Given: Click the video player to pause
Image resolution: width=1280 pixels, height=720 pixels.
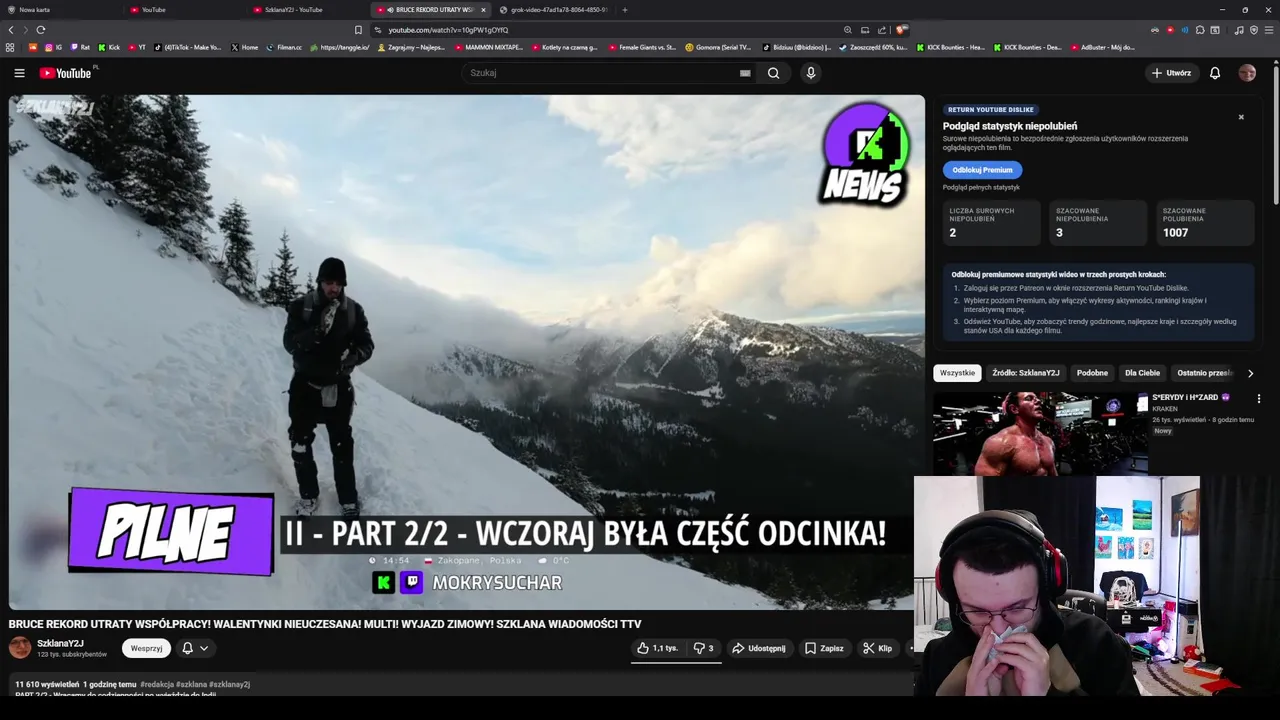Looking at the screenshot, I should 466,352.
